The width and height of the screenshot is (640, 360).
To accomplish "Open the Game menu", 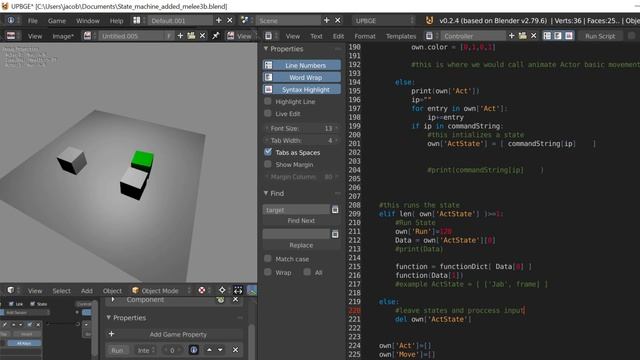I will coord(57,20).
